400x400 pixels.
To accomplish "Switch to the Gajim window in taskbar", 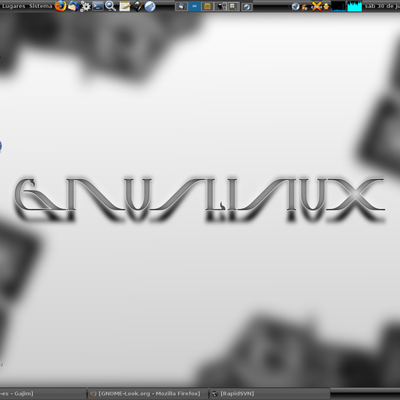I will (43, 394).
